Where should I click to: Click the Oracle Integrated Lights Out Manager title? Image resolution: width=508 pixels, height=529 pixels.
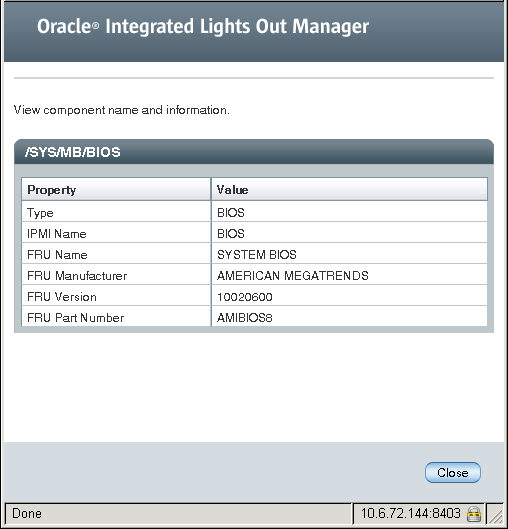click(x=203, y=26)
